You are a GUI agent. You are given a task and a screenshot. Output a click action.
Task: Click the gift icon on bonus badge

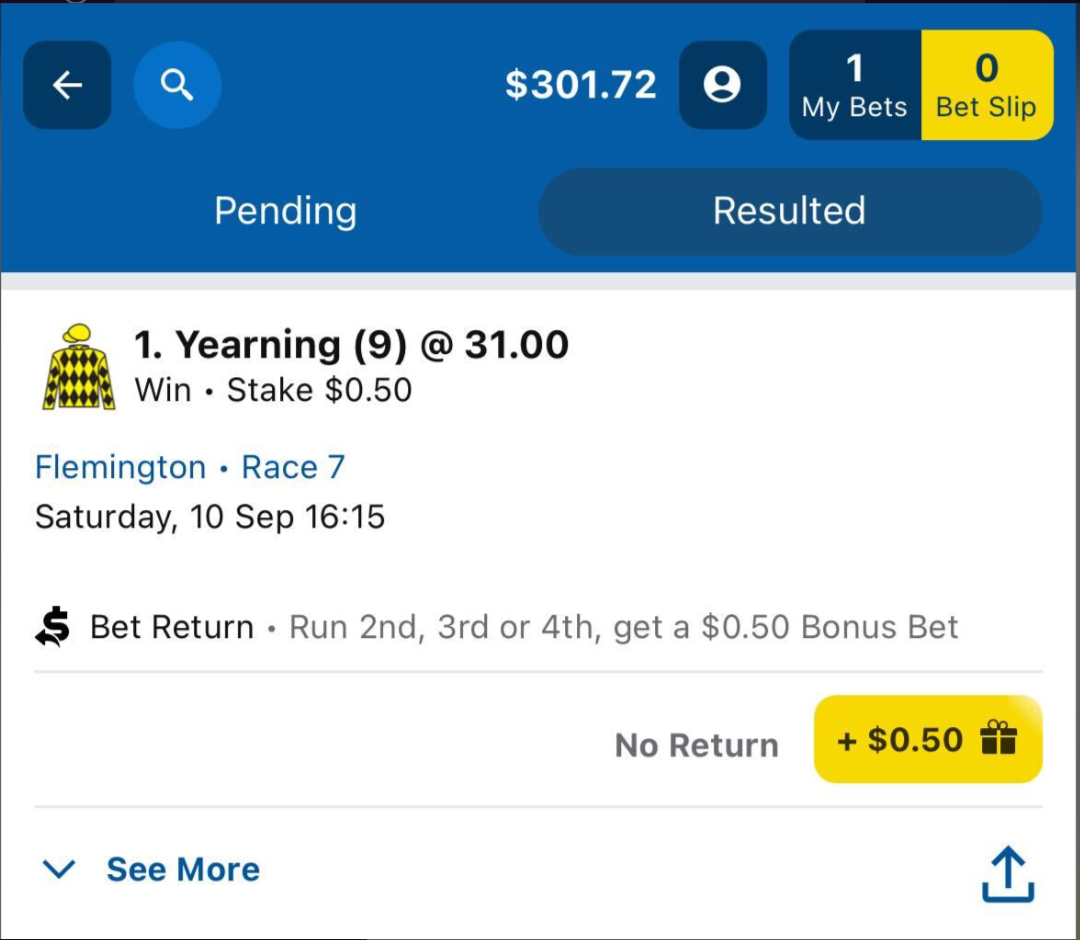(x=998, y=740)
